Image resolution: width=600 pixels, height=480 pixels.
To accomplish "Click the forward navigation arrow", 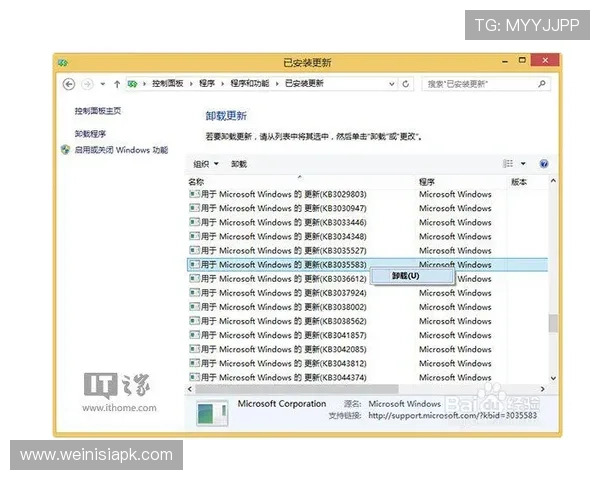I will tap(88, 84).
